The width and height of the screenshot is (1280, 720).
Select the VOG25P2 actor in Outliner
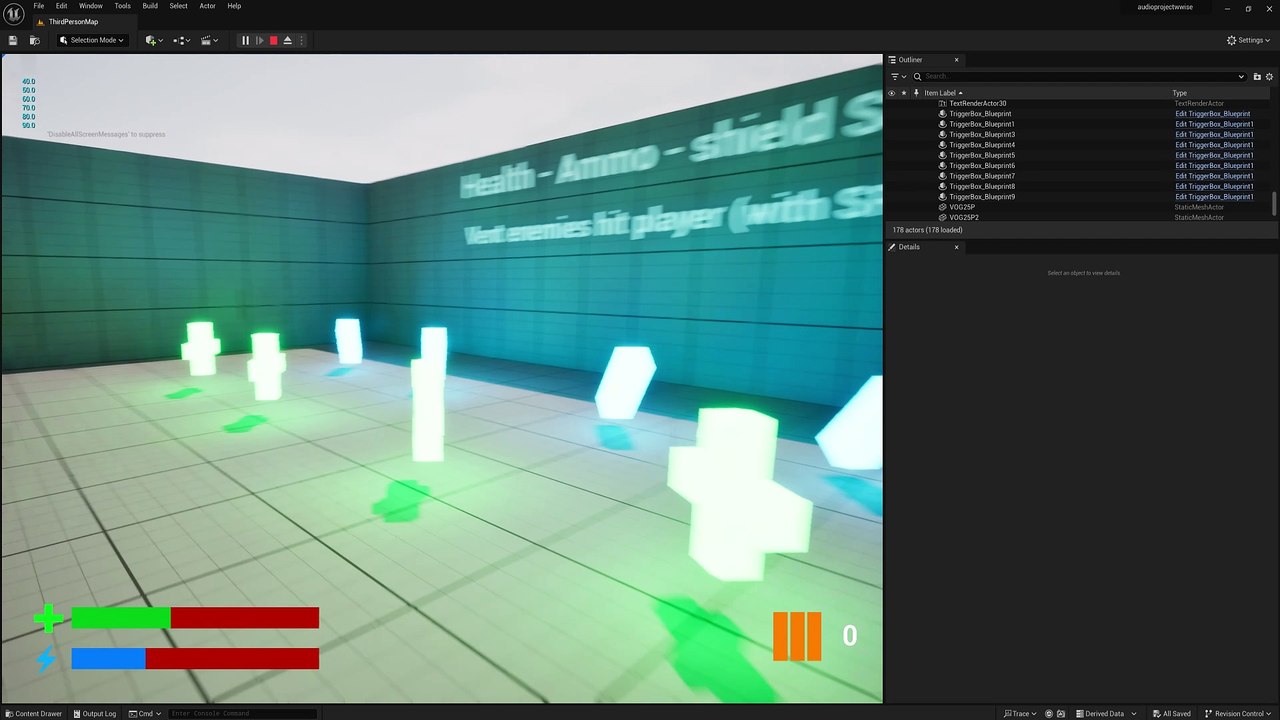(x=964, y=217)
